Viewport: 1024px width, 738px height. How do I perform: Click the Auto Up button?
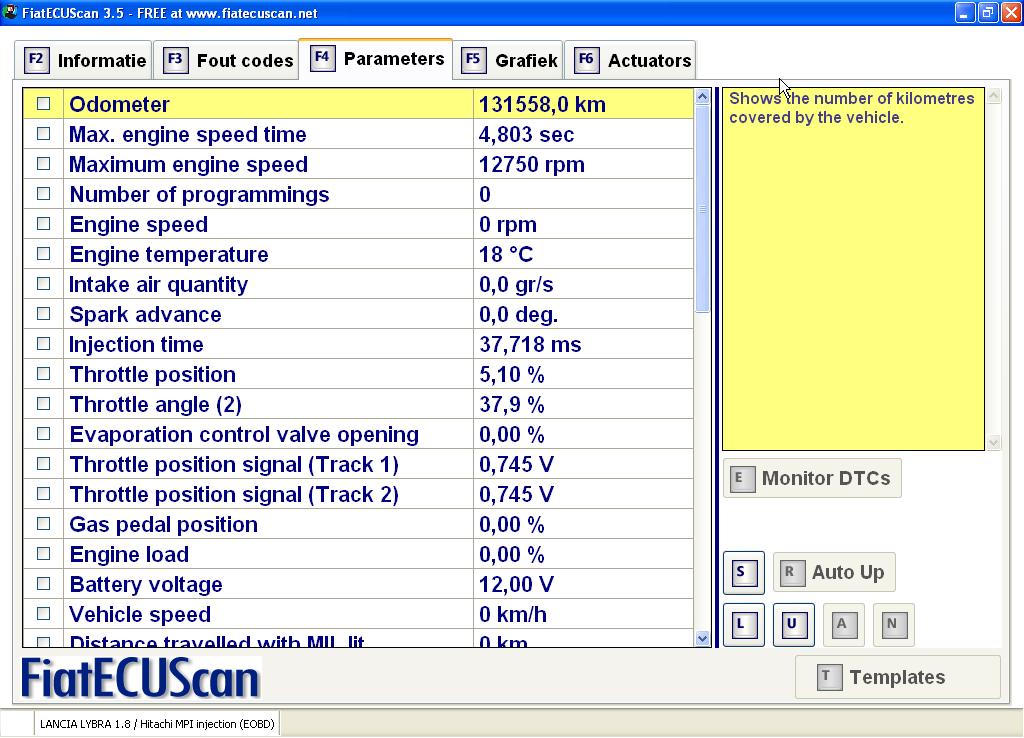coord(834,572)
